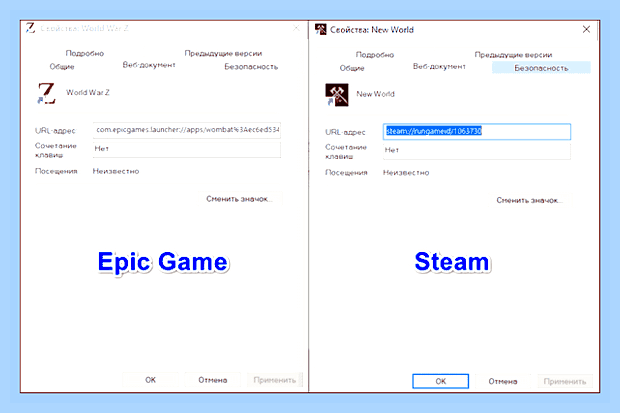
Task: Click Сменить значок in New World window
Action: coord(529,201)
